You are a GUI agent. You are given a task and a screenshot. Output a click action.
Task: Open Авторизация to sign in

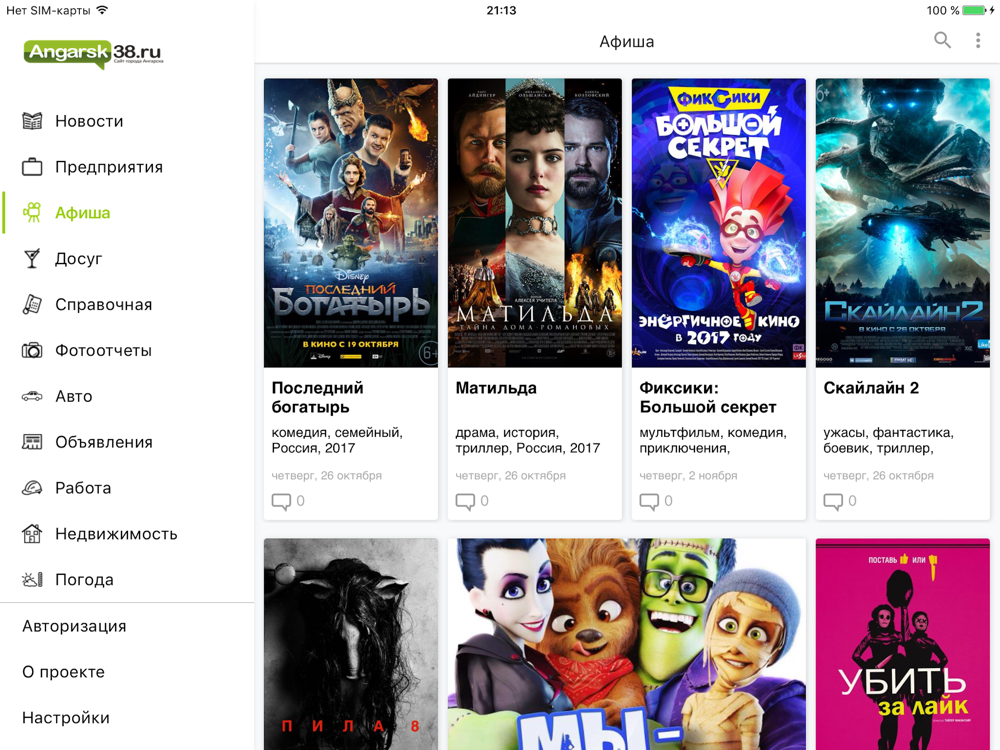pos(74,626)
